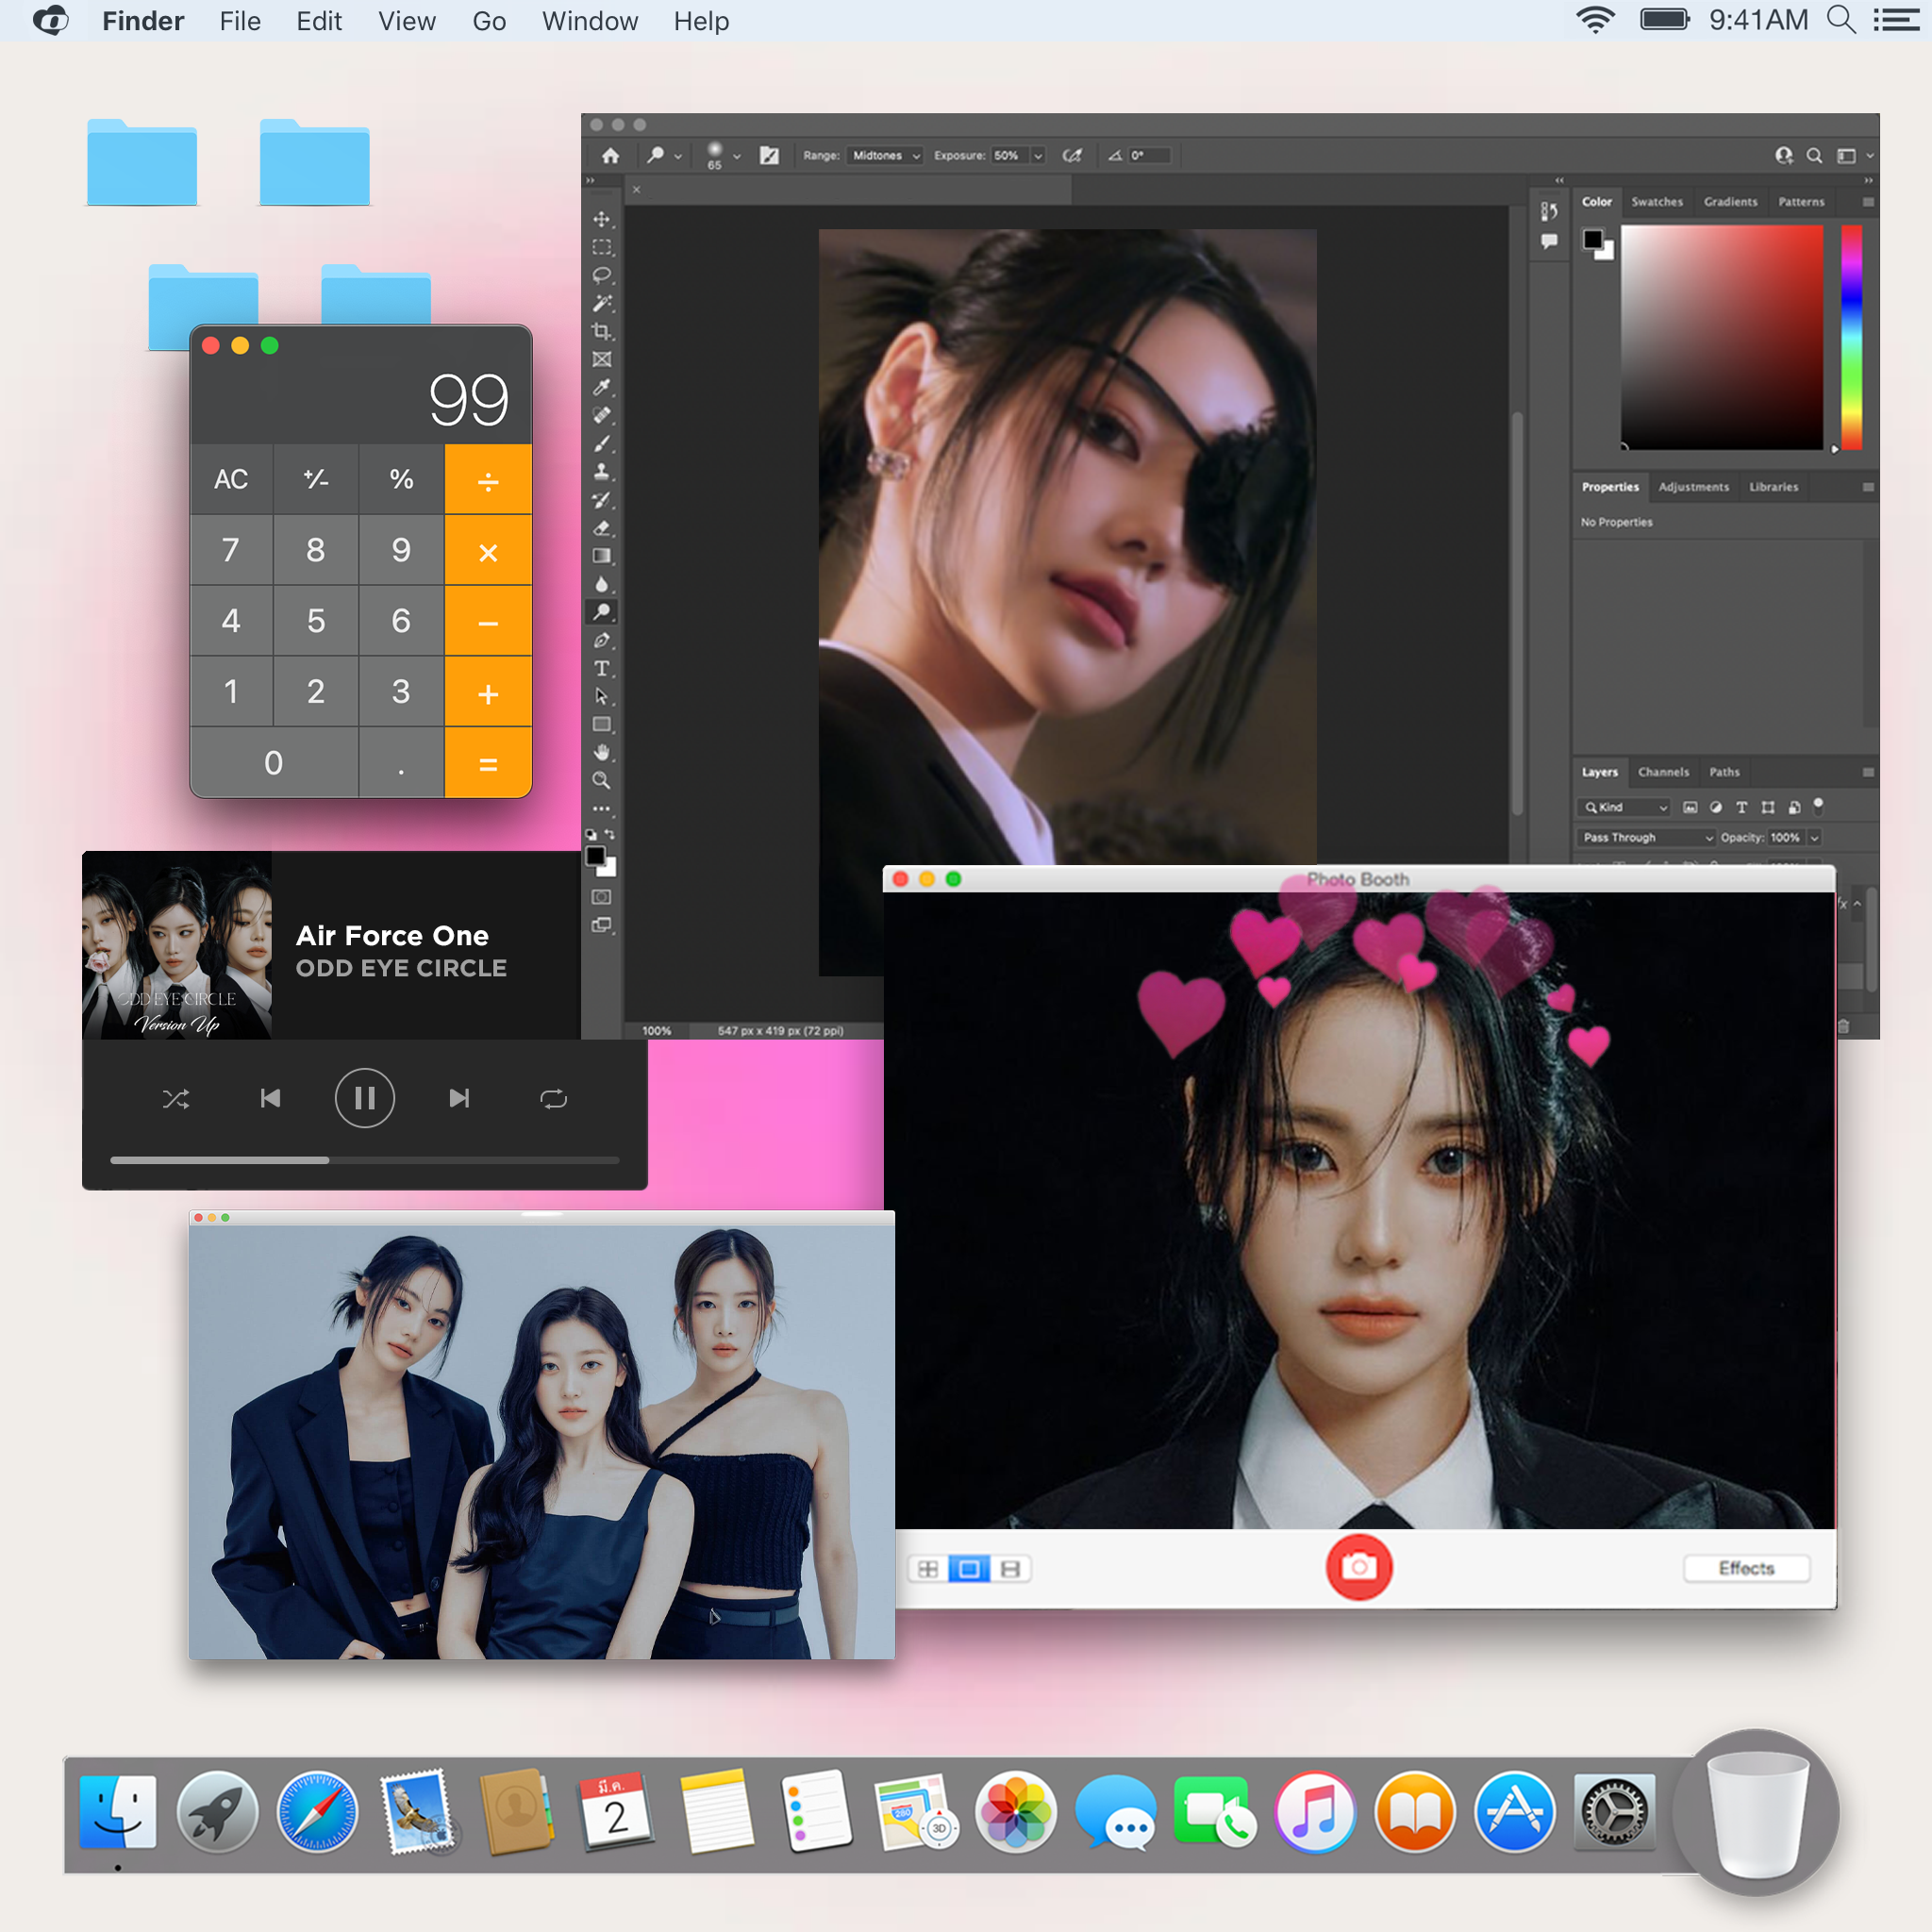Click the rainbow hue slider strip
The width and height of the screenshot is (1932, 1932).
click(x=1851, y=336)
